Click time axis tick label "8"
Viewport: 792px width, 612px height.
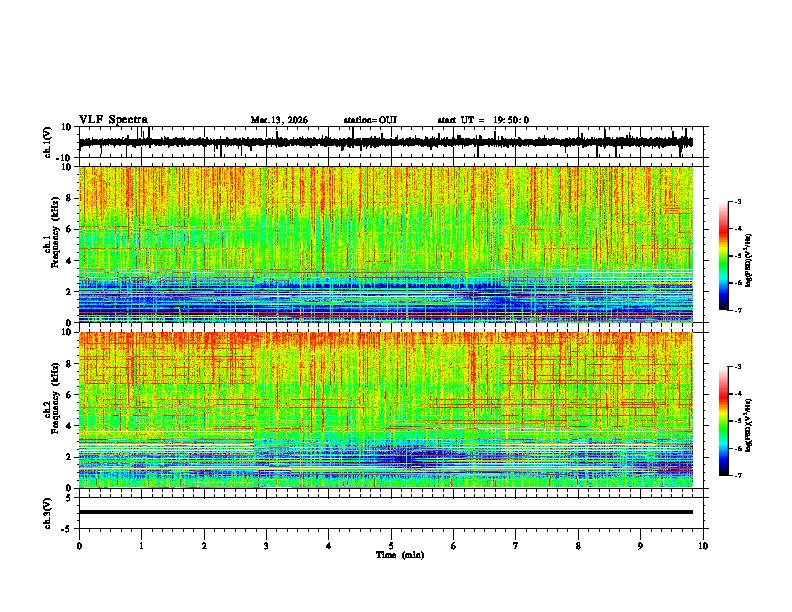tap(578, 546)
